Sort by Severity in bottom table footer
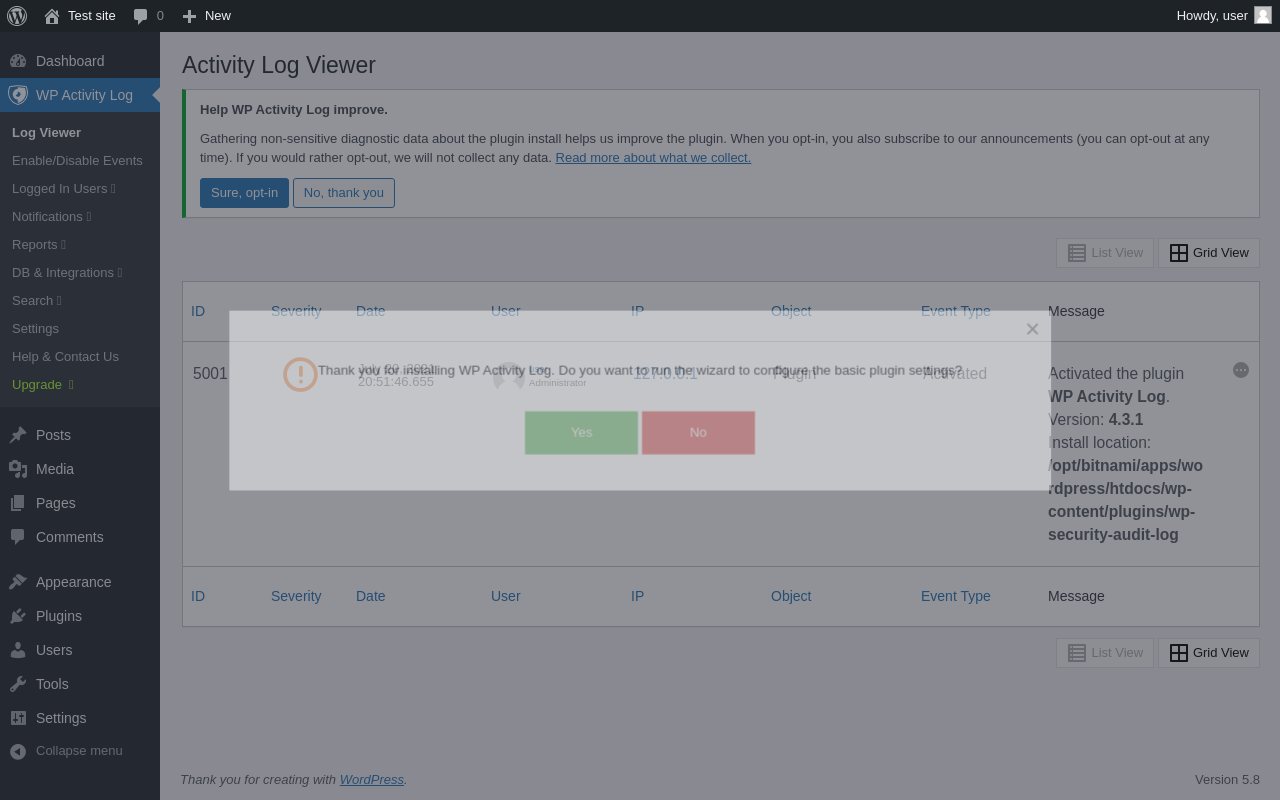Image resolution: width=1280 pixels, height=800 pixels. pos(296,596)
